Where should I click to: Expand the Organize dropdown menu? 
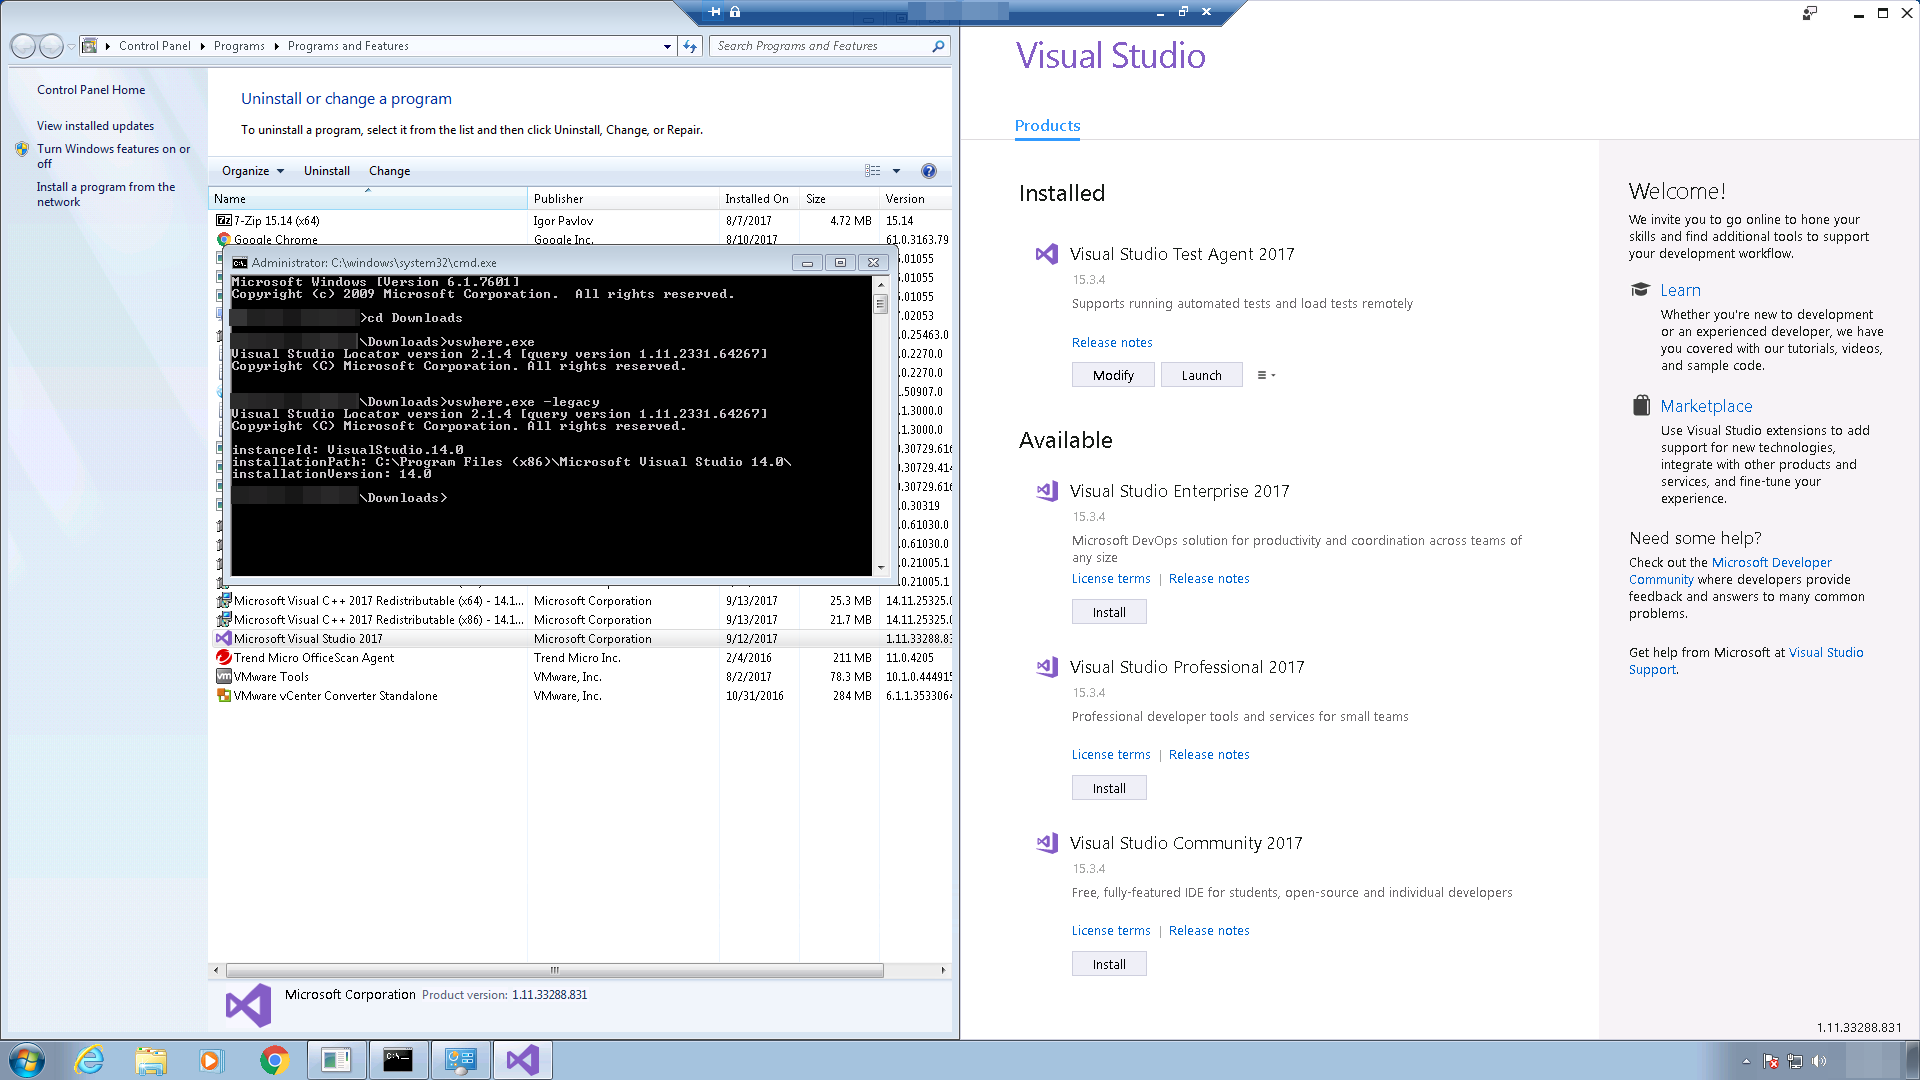253,171
